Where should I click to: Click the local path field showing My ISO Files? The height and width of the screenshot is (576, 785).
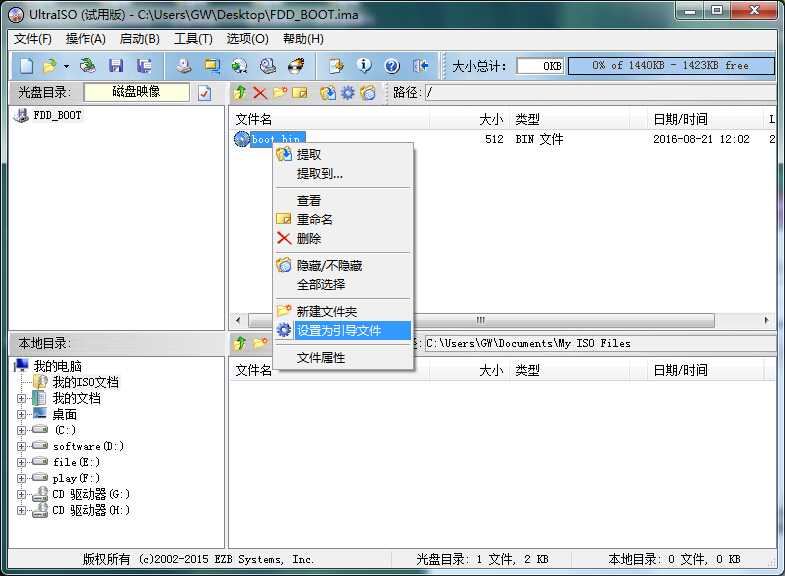[x=600, y=344]
